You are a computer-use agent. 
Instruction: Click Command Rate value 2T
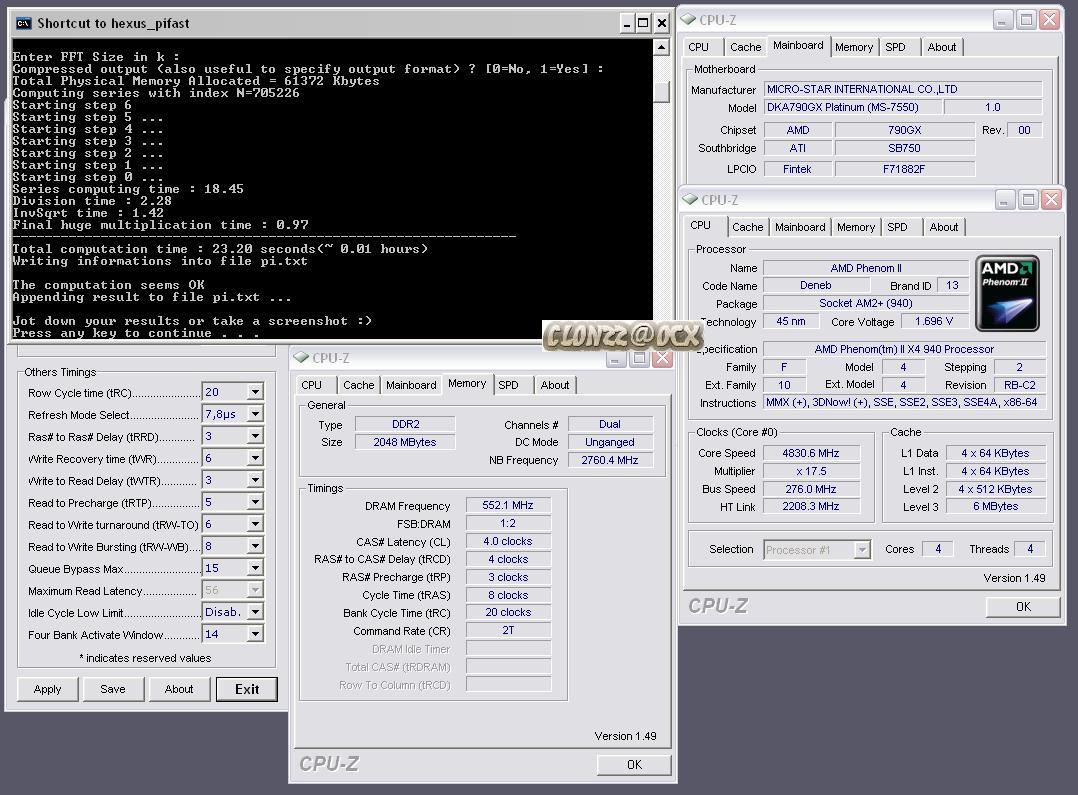coord(508,630)
